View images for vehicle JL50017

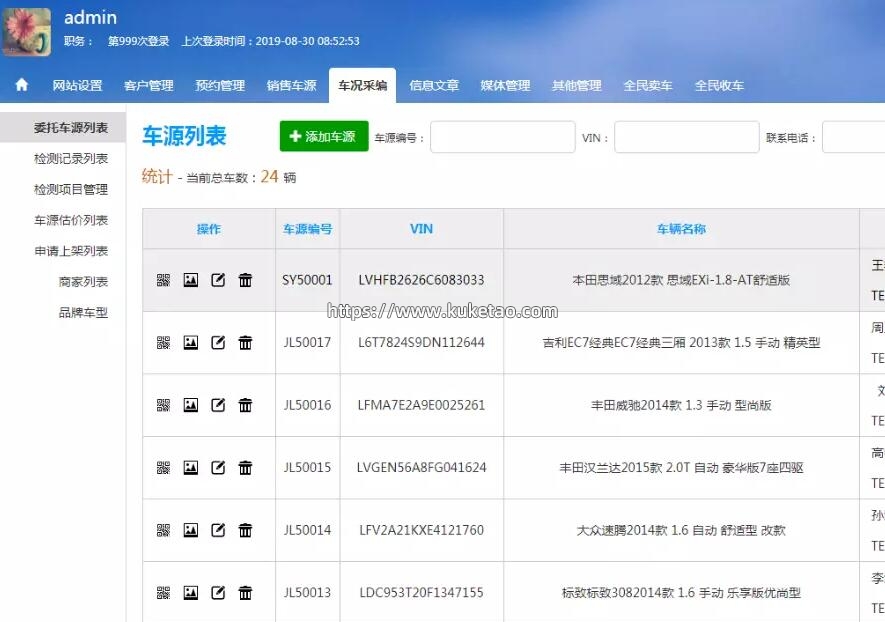[x=191, y=343]
